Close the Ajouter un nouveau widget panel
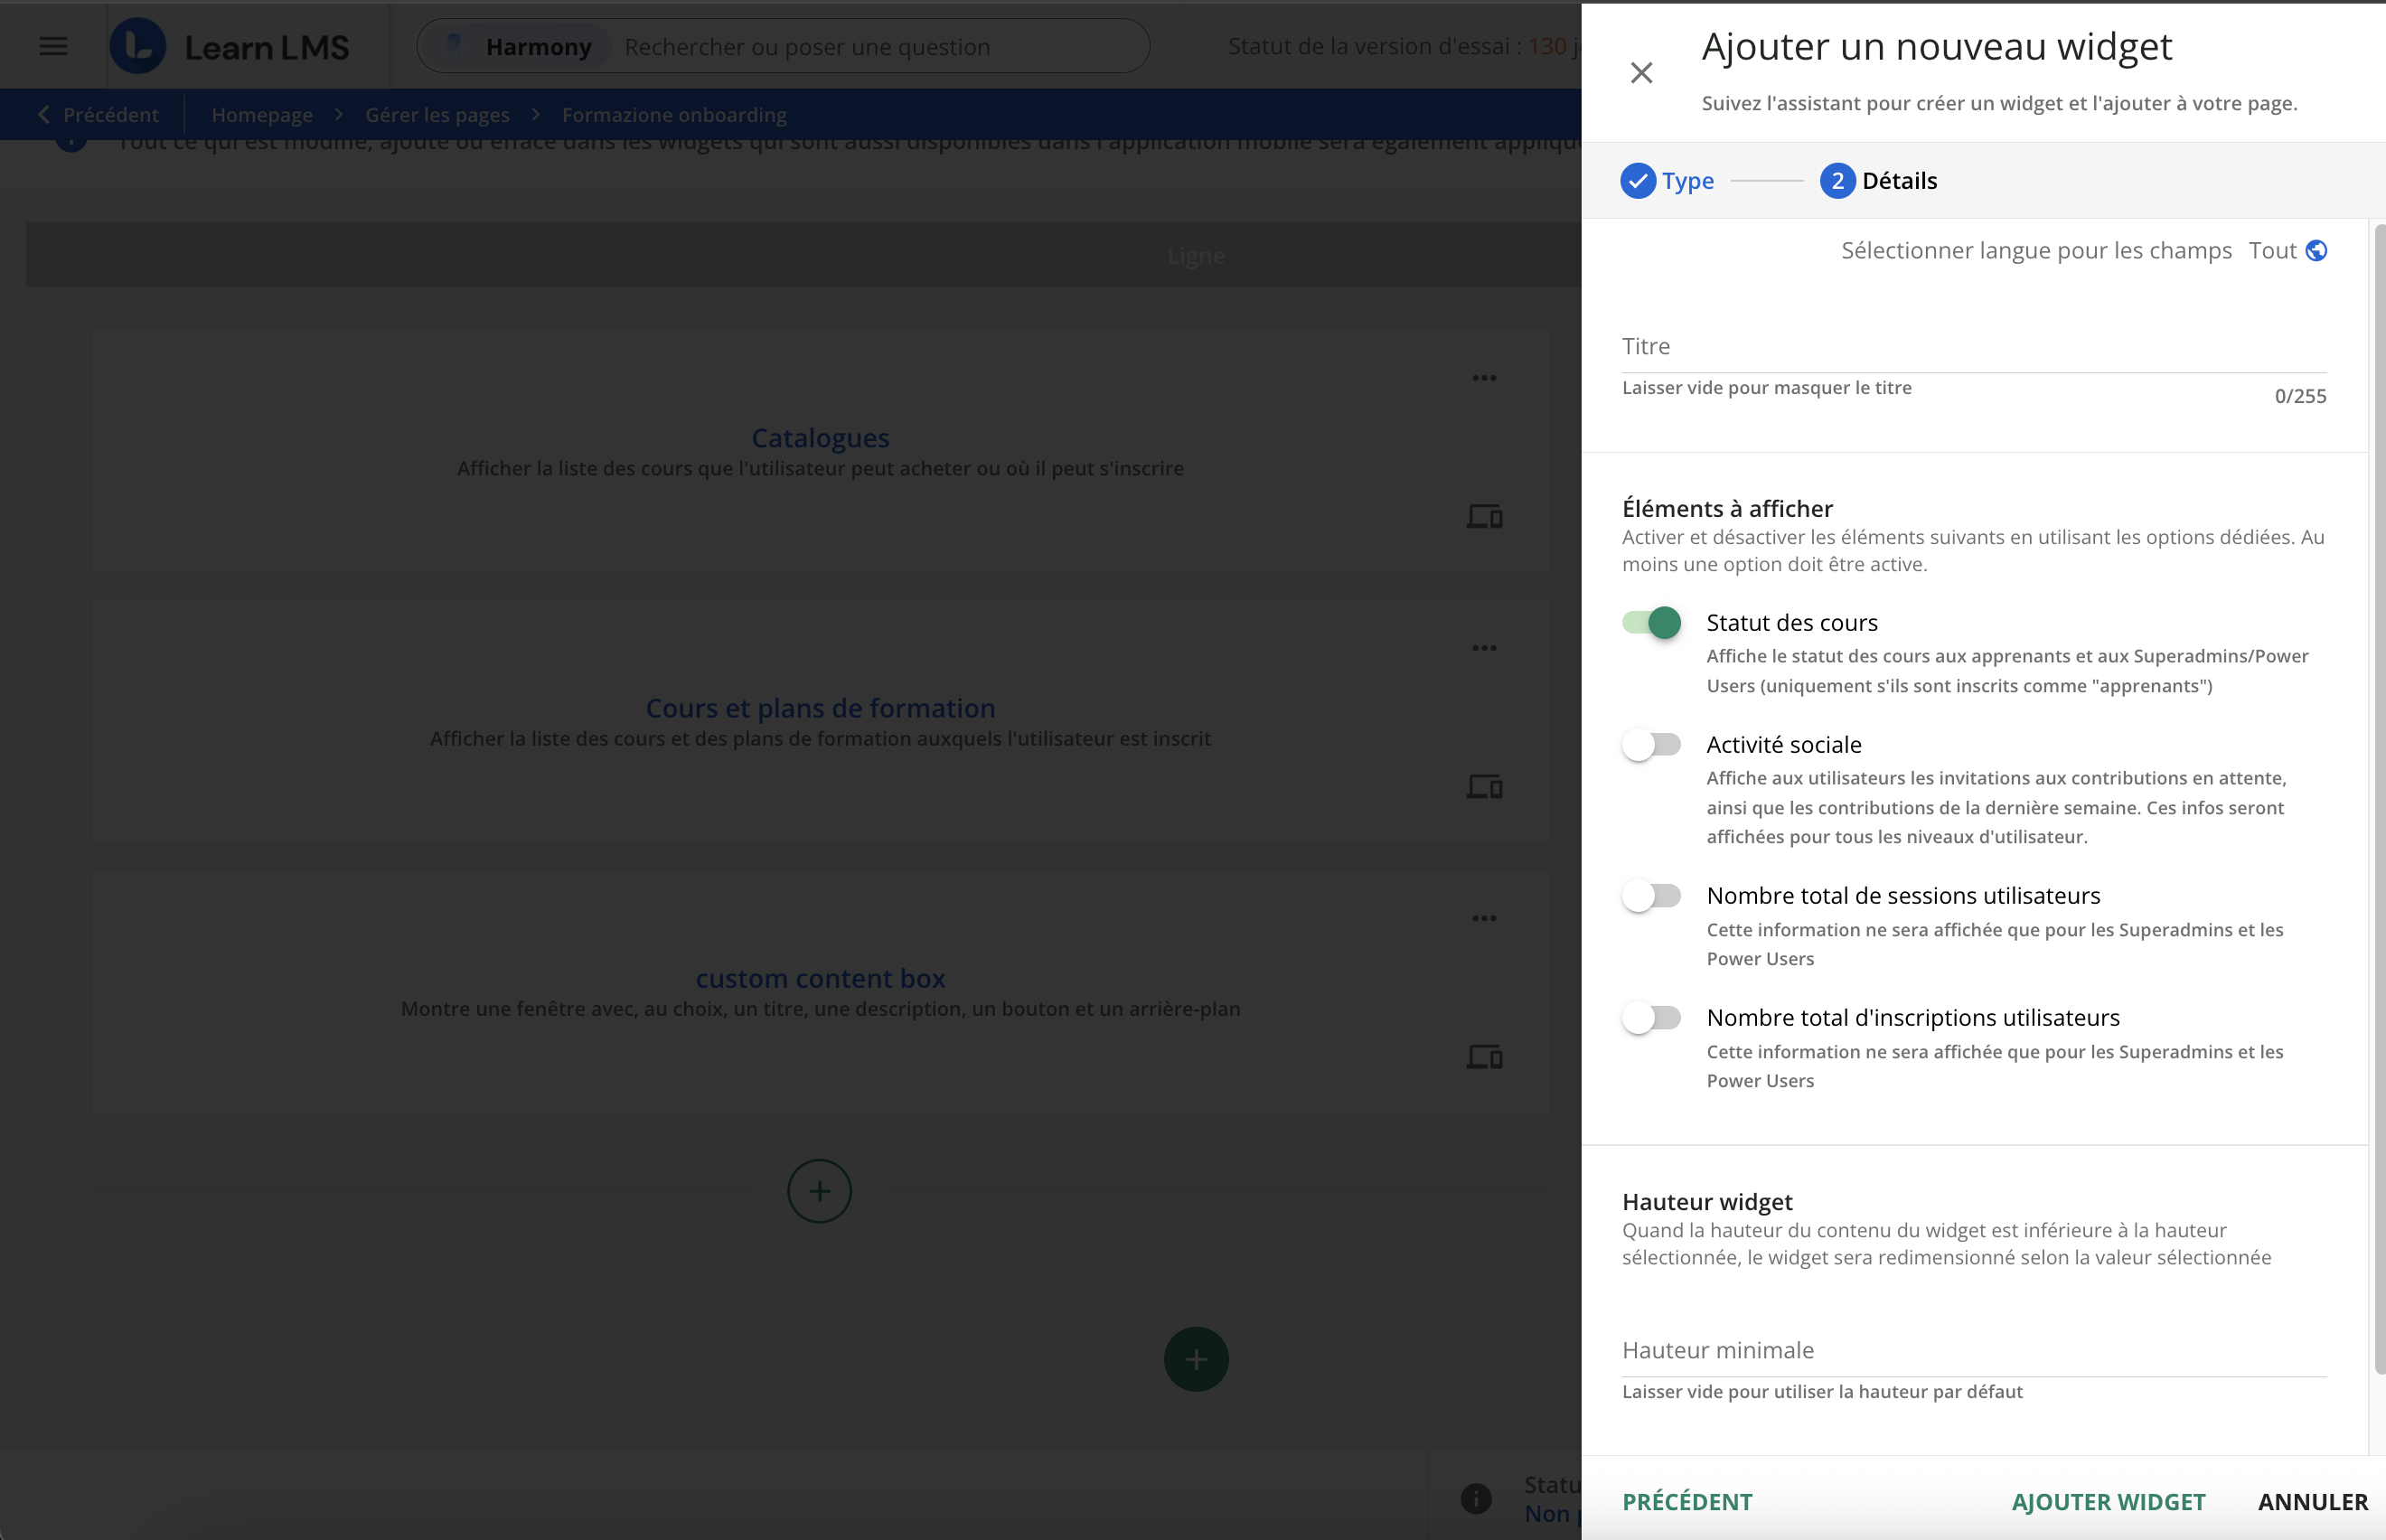 click(1641, 73)
